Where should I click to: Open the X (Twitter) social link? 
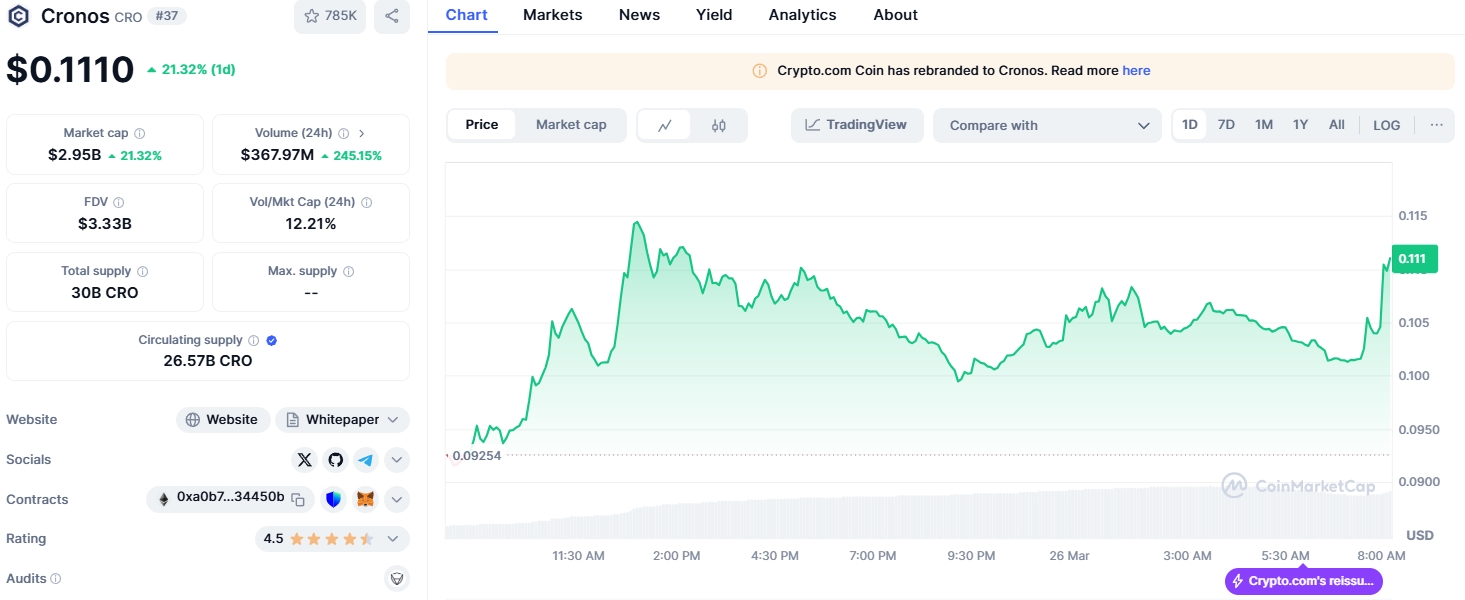coord(305,460)
